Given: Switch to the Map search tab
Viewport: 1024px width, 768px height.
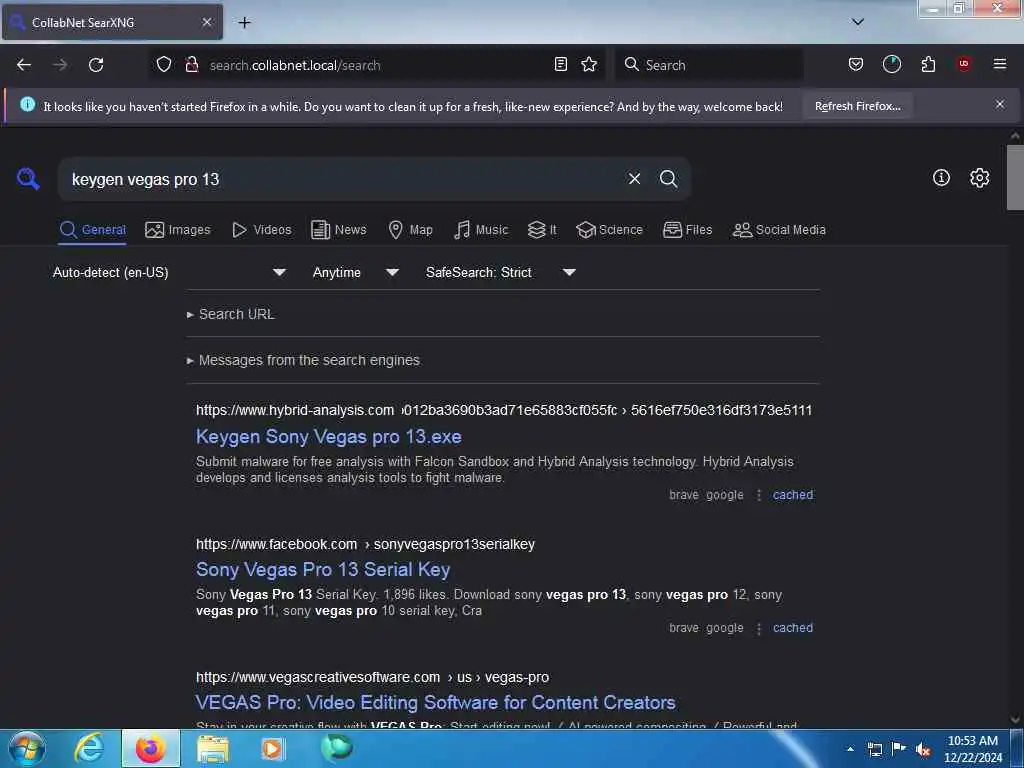Looking at the screenshot, I should [x=410, y=230].
